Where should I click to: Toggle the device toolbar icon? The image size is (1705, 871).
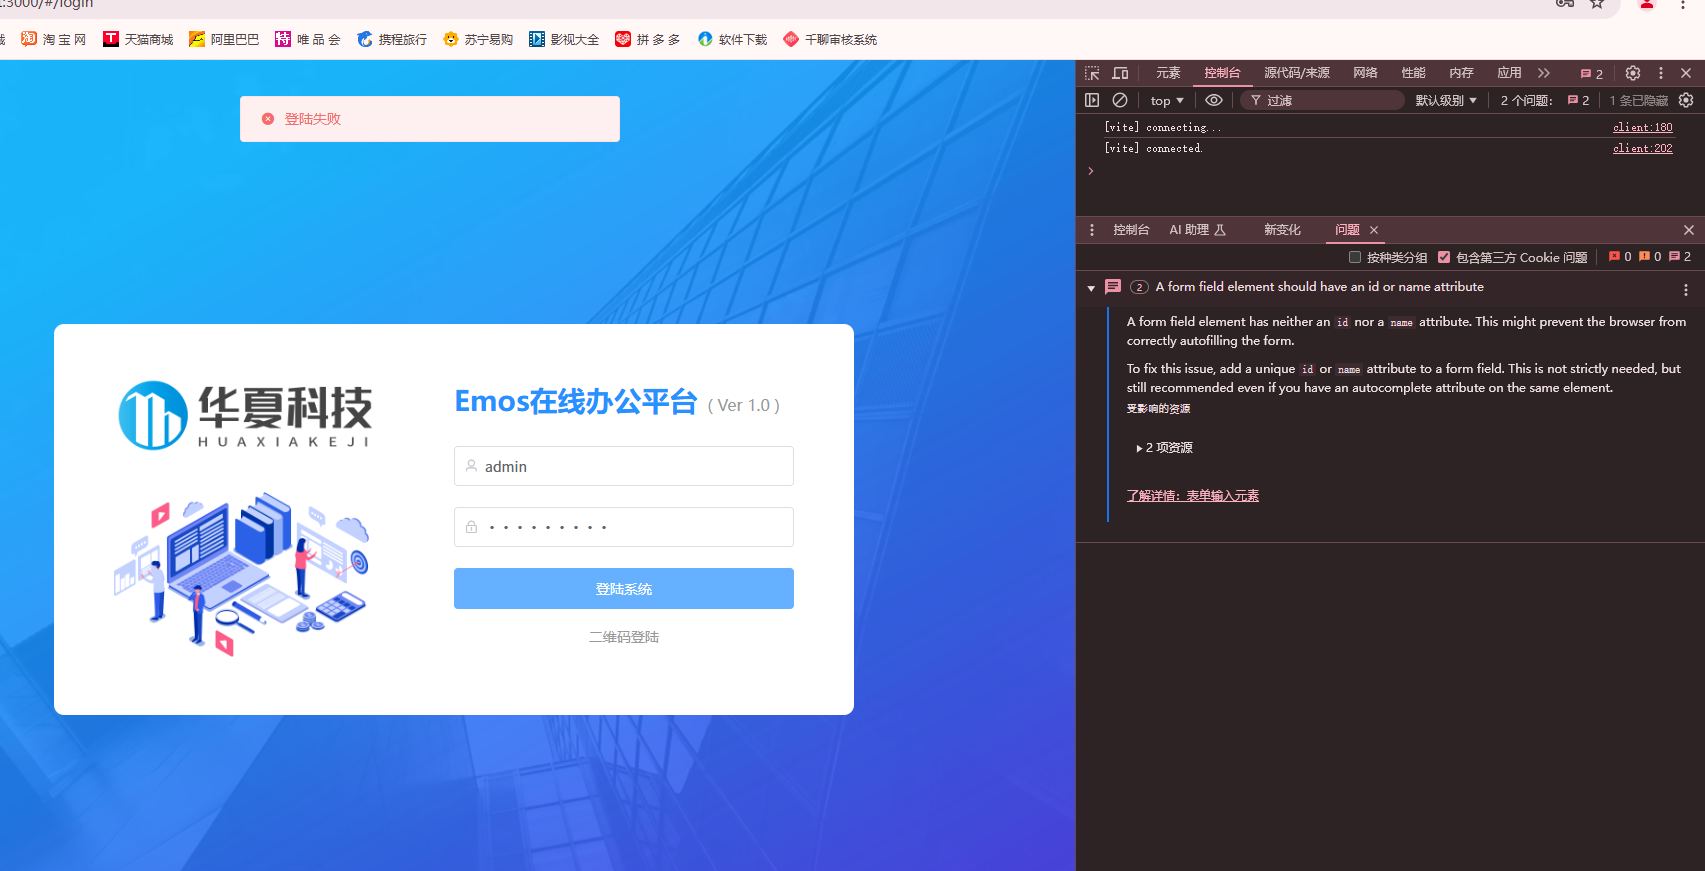(1120, 73)
